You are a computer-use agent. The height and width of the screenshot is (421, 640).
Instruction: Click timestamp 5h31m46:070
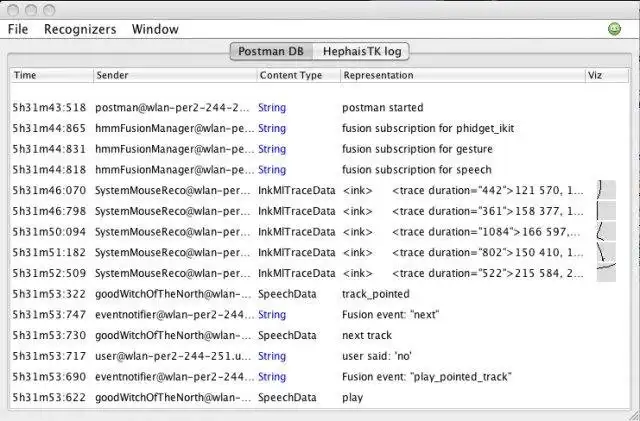49,190
